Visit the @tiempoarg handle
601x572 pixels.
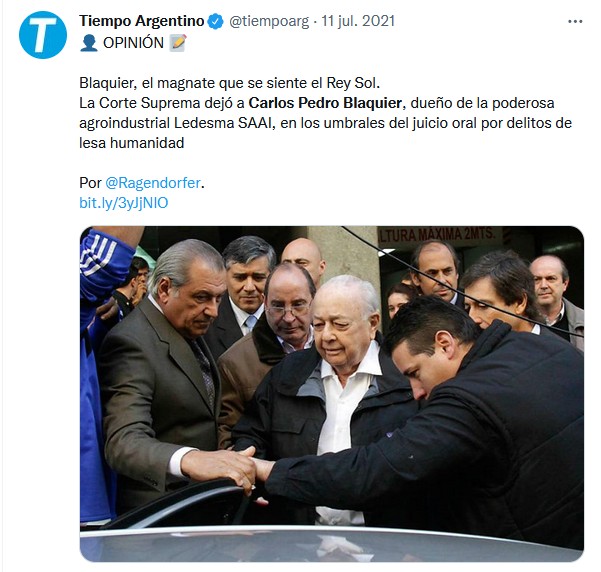click(x=269, y=21)
